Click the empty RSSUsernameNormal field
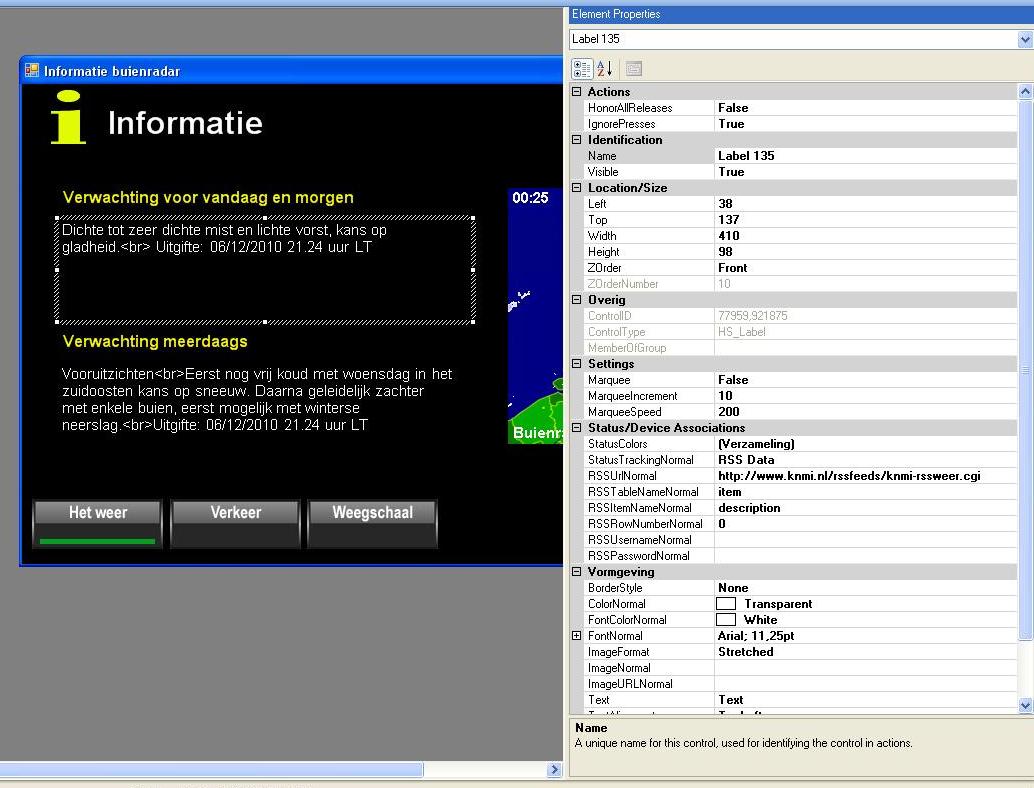 866,540
